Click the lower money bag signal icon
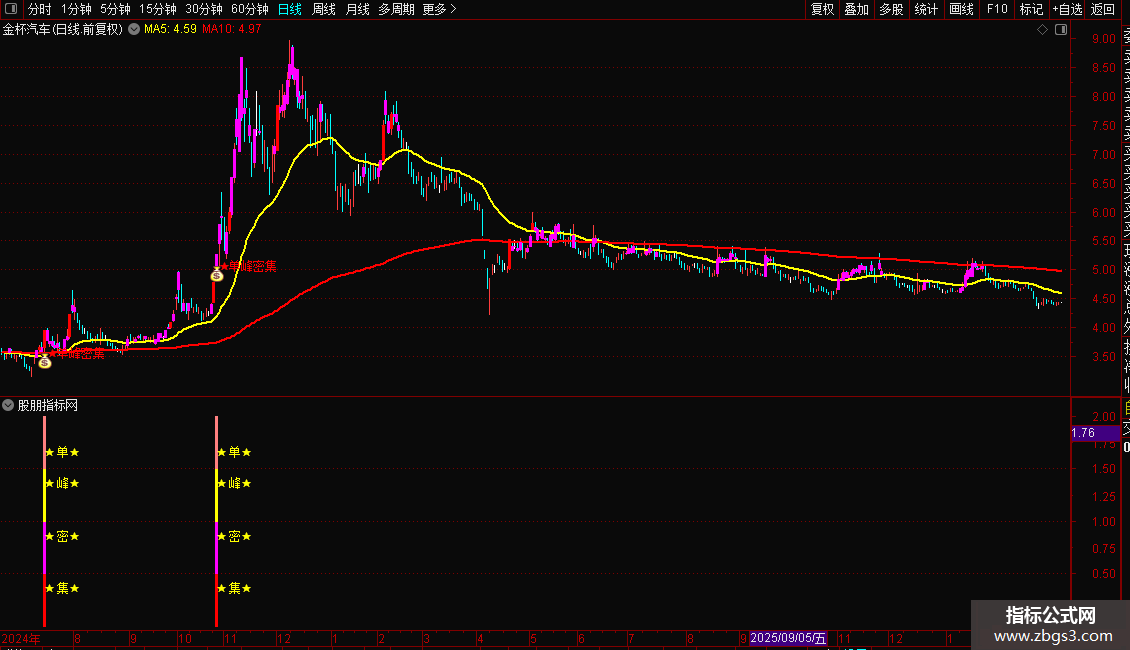 tap(45, 362)
